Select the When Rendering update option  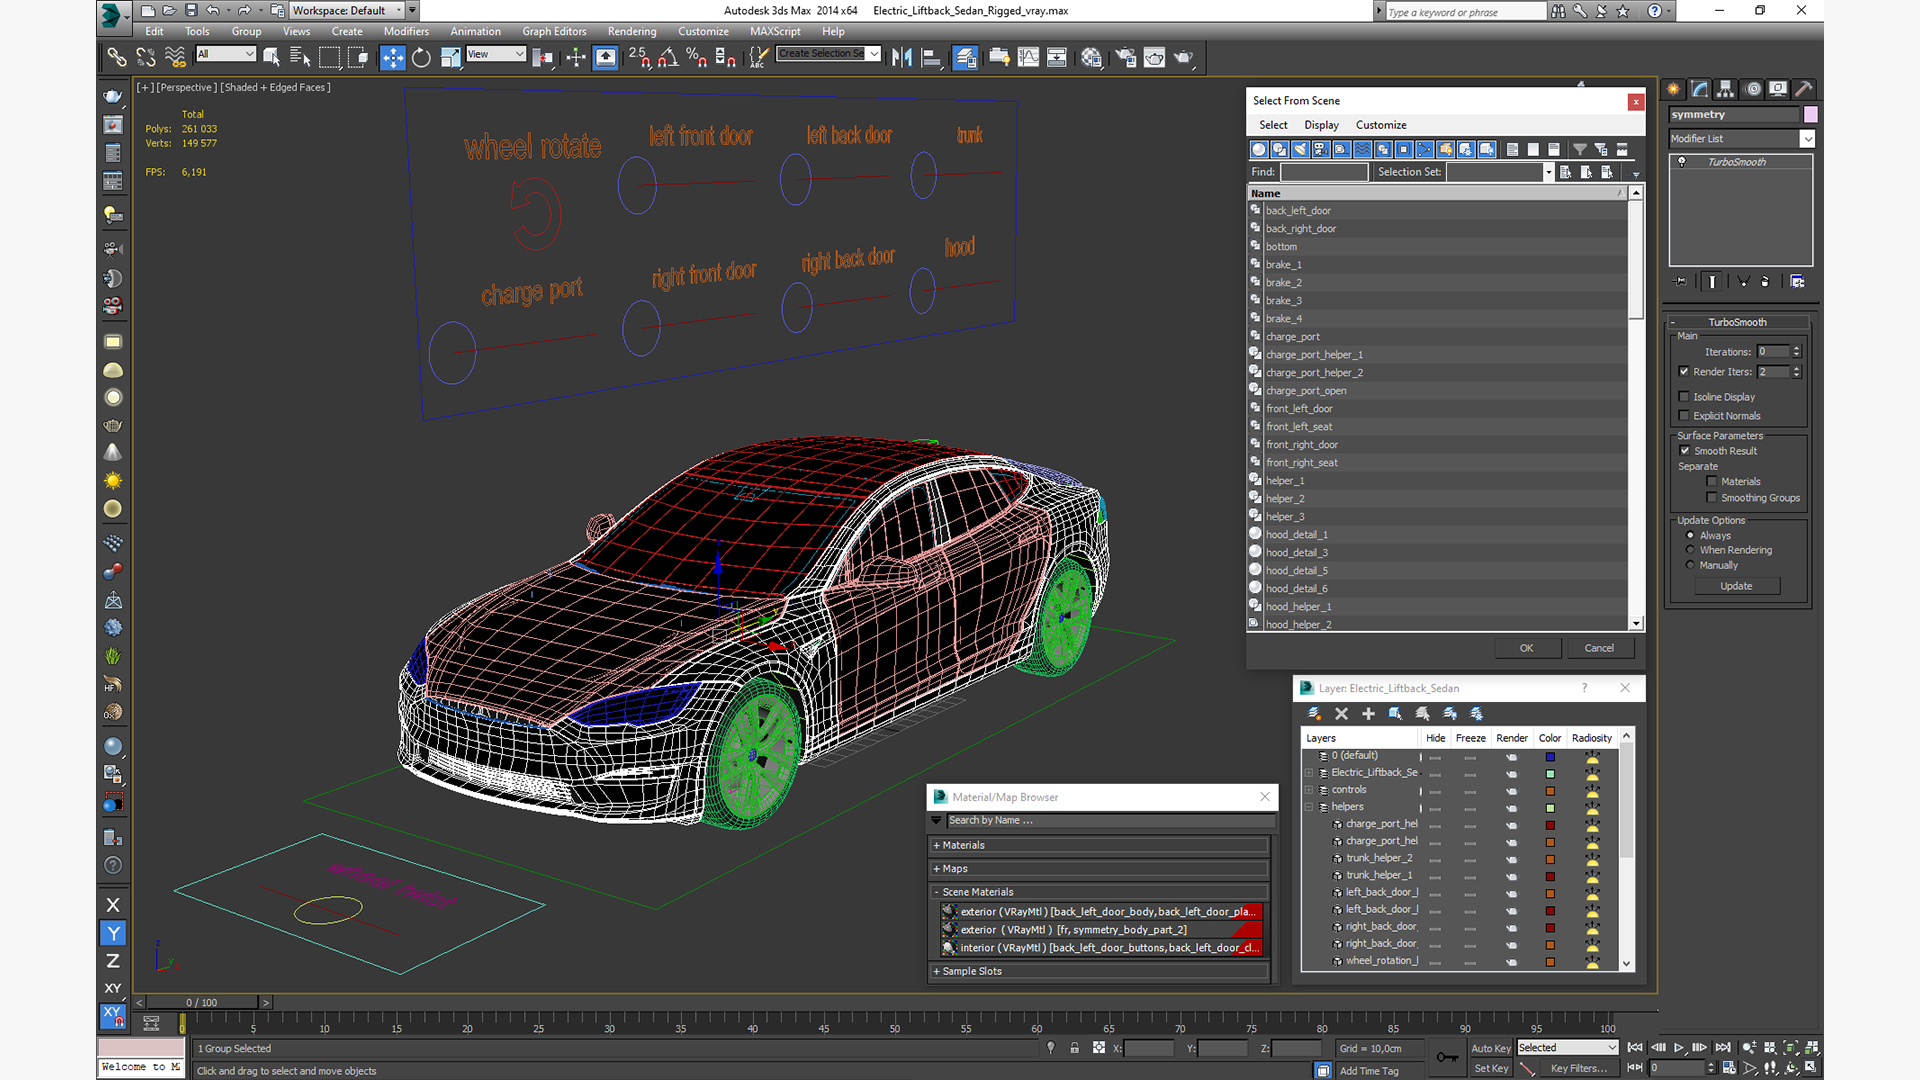click(1690, 550)
